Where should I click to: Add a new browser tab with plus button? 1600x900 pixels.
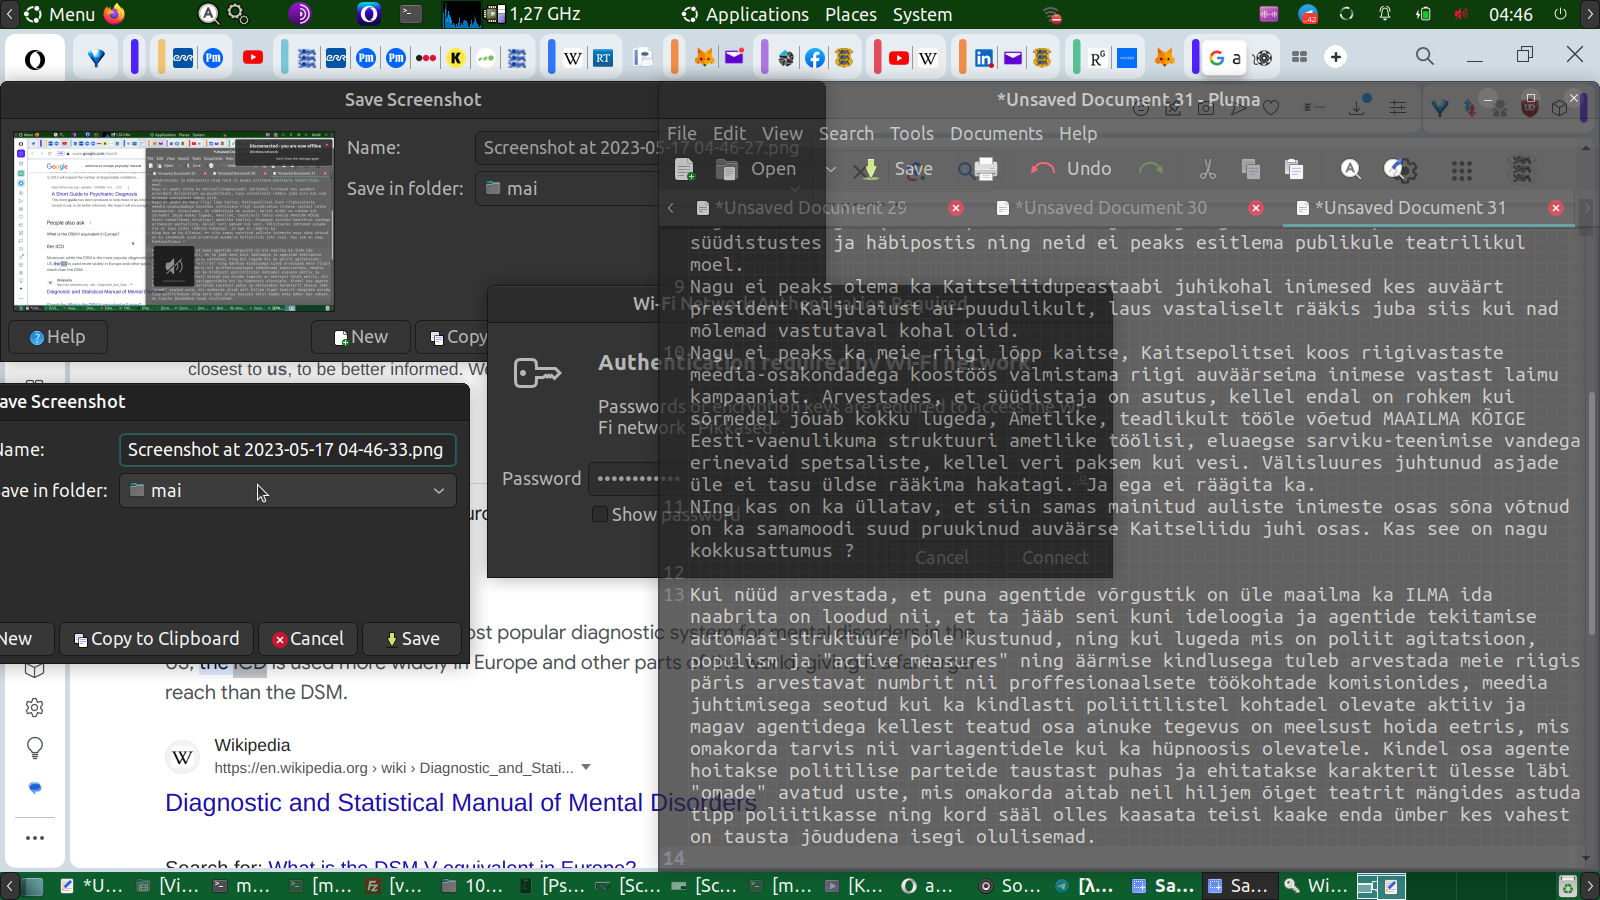[1336, 57]
